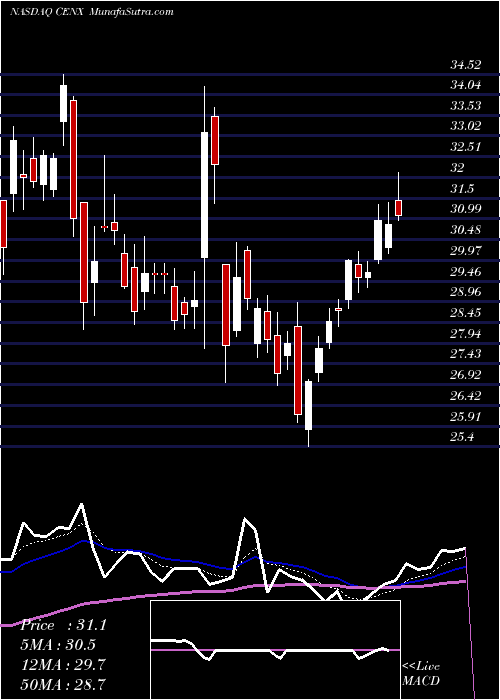The image size is (500, 700).
Task: Click the Price : 31.1 readout
Action: [x=63, y=625]
